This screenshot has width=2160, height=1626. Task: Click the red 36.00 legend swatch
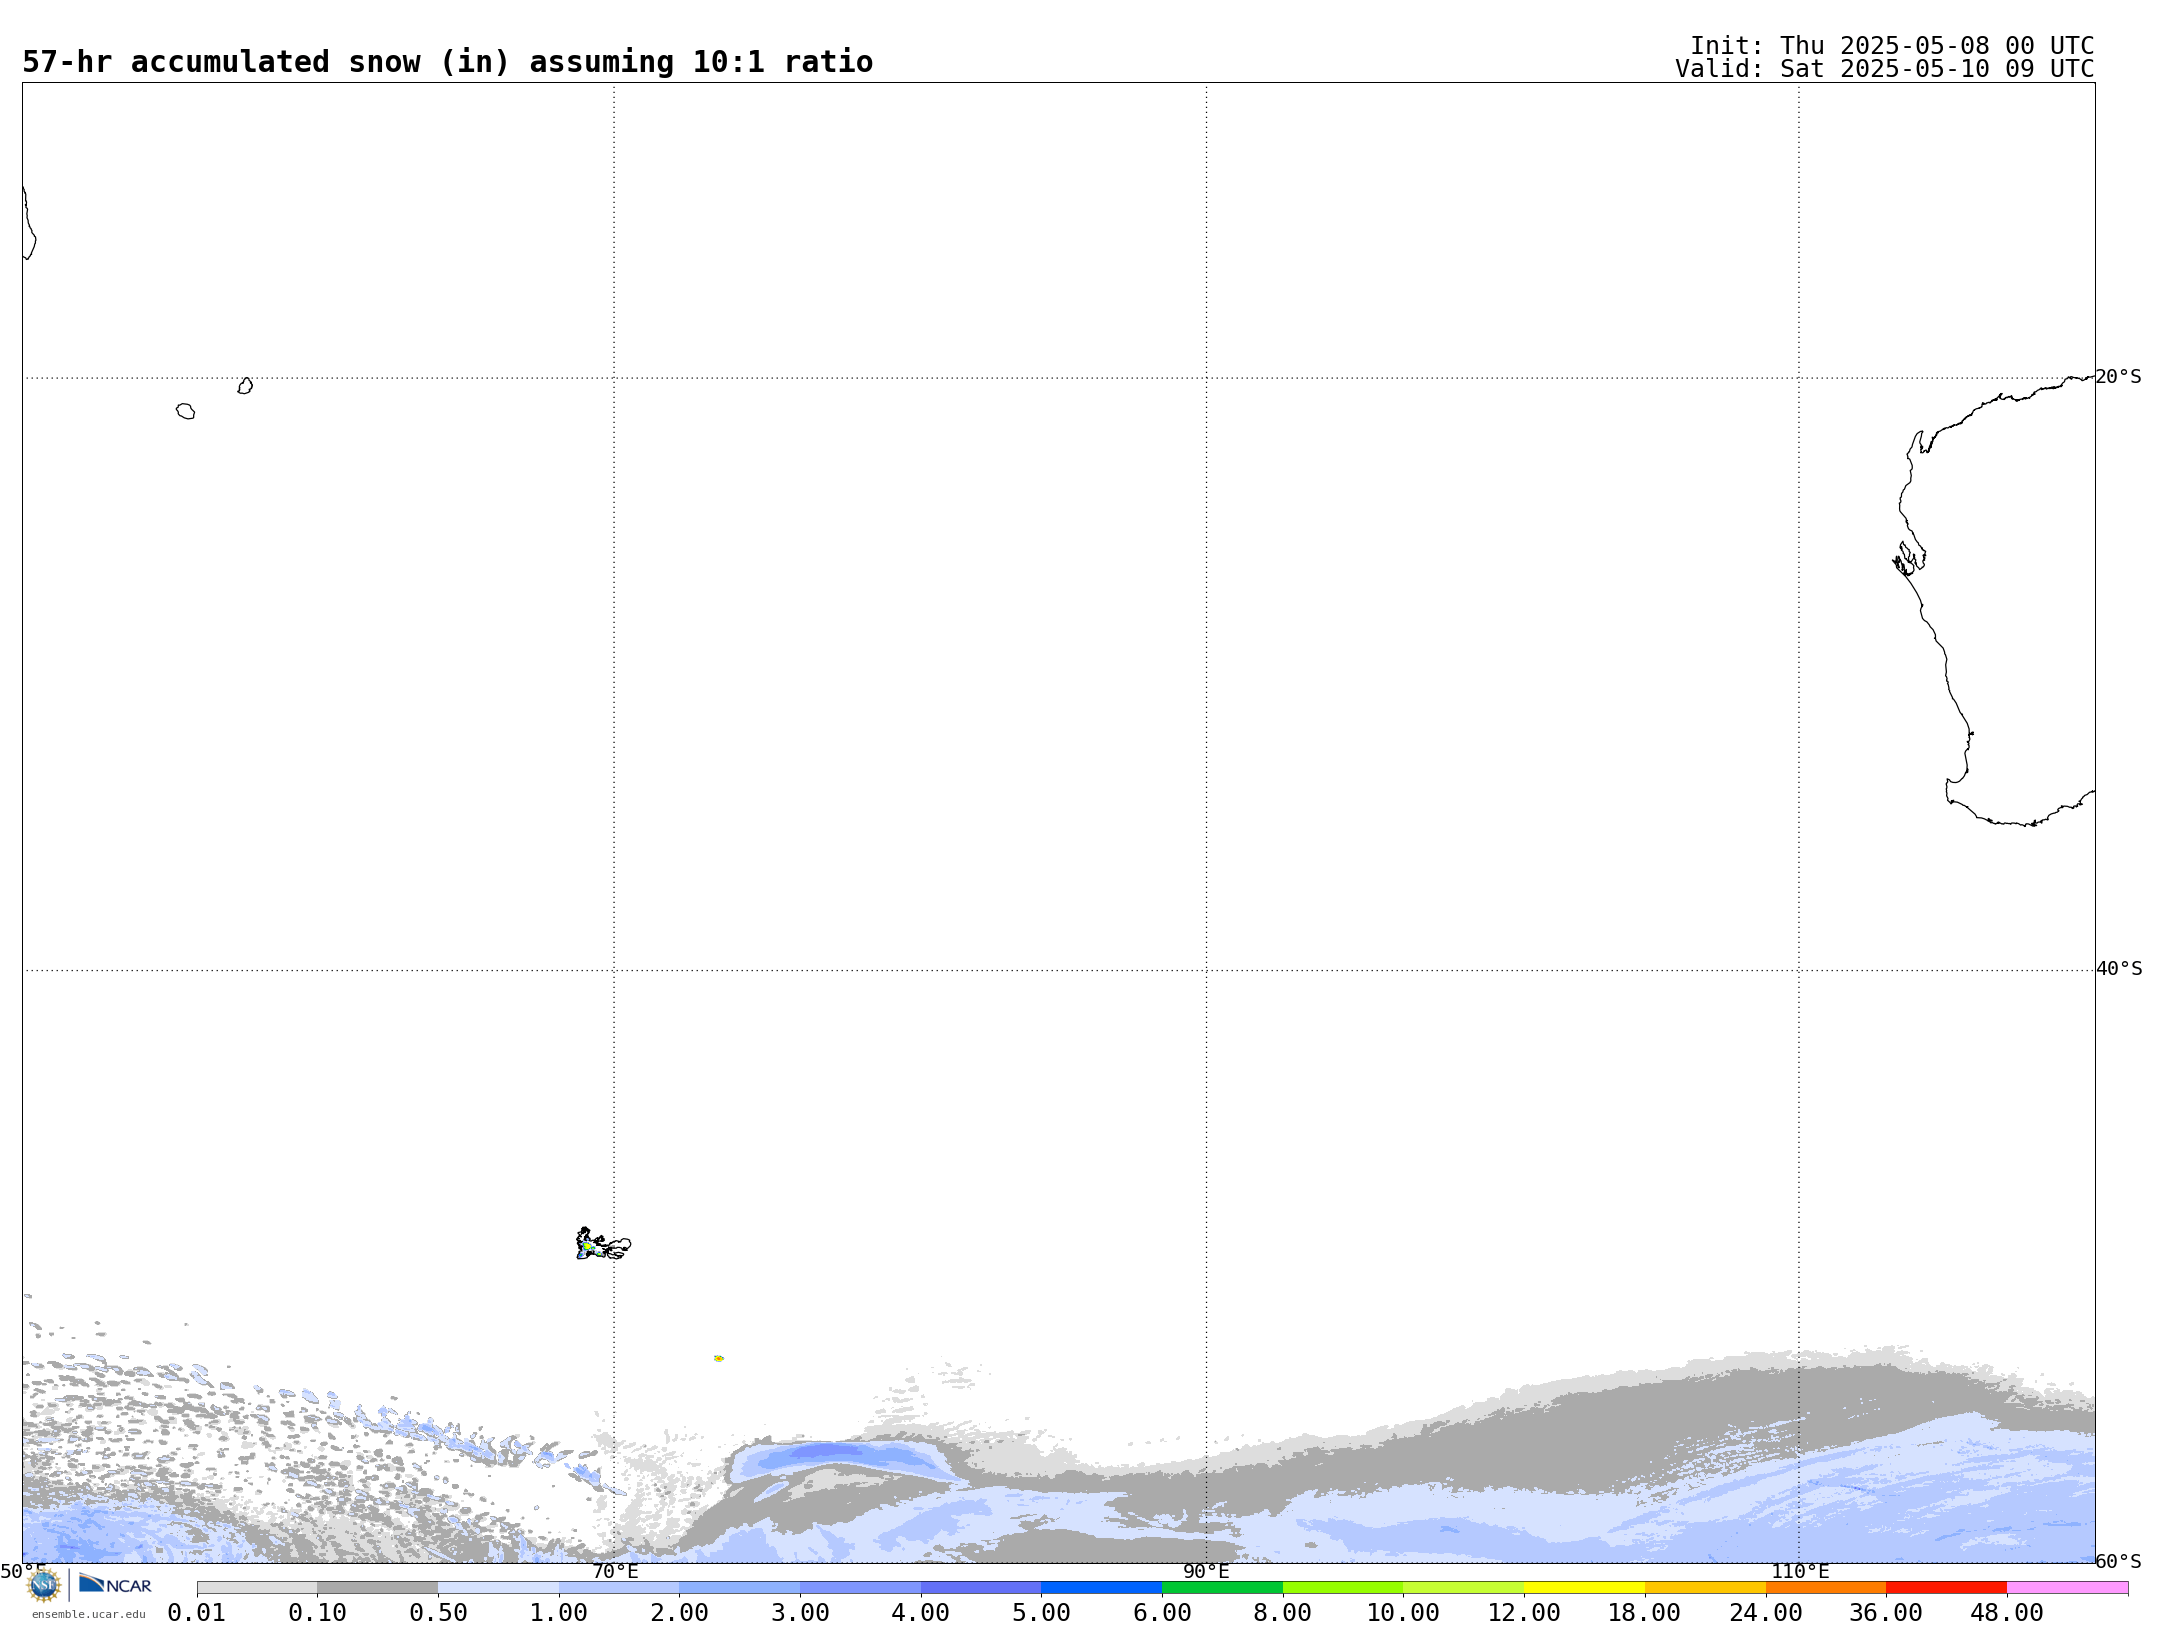1946,1588
